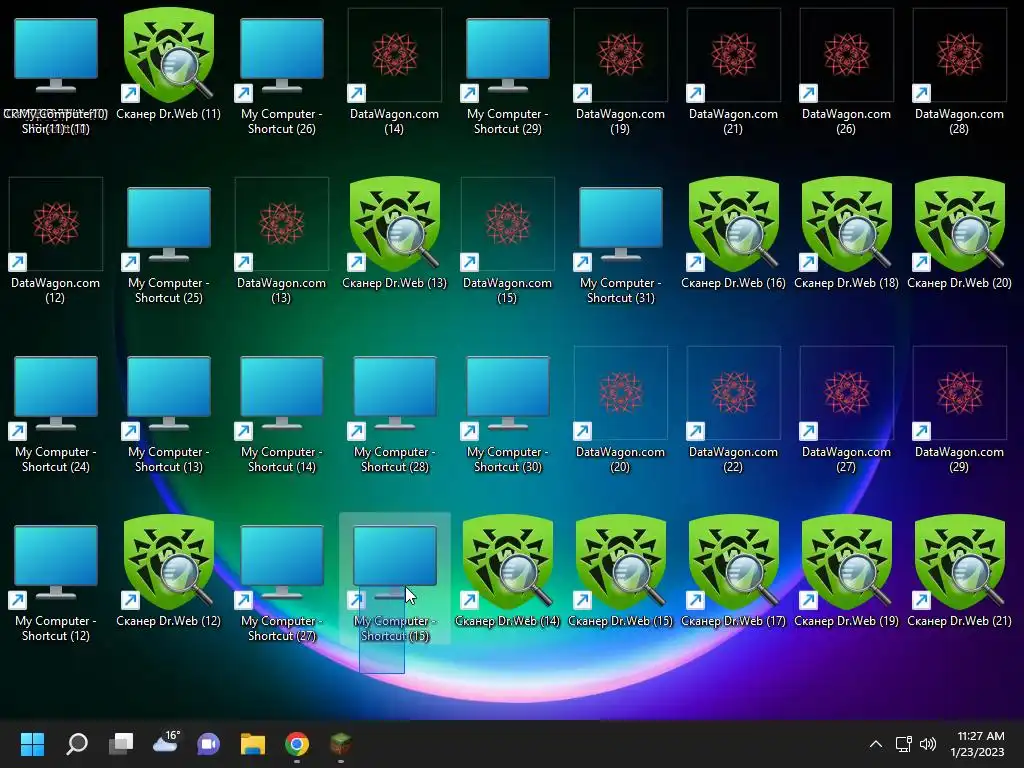This screenshot has height=768, width=1024.
Task: Open the weather widget showing 16°
Action: click(165, 743)
